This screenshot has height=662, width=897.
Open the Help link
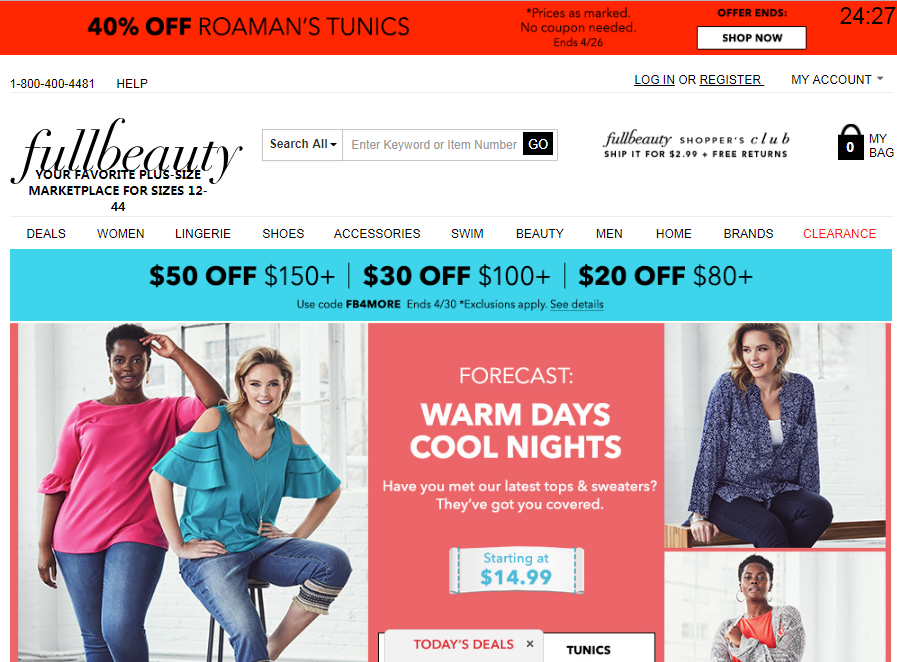pos(132,84)
